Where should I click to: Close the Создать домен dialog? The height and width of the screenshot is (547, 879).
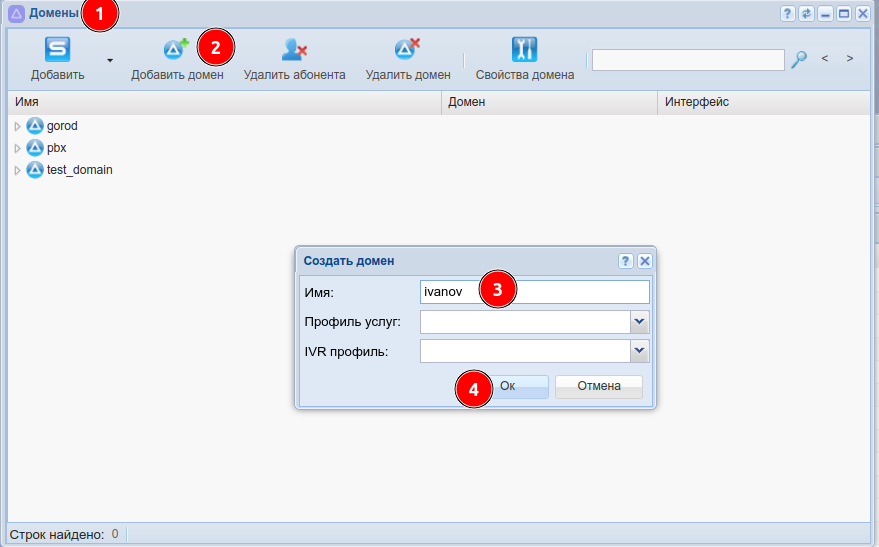(645, 261)
